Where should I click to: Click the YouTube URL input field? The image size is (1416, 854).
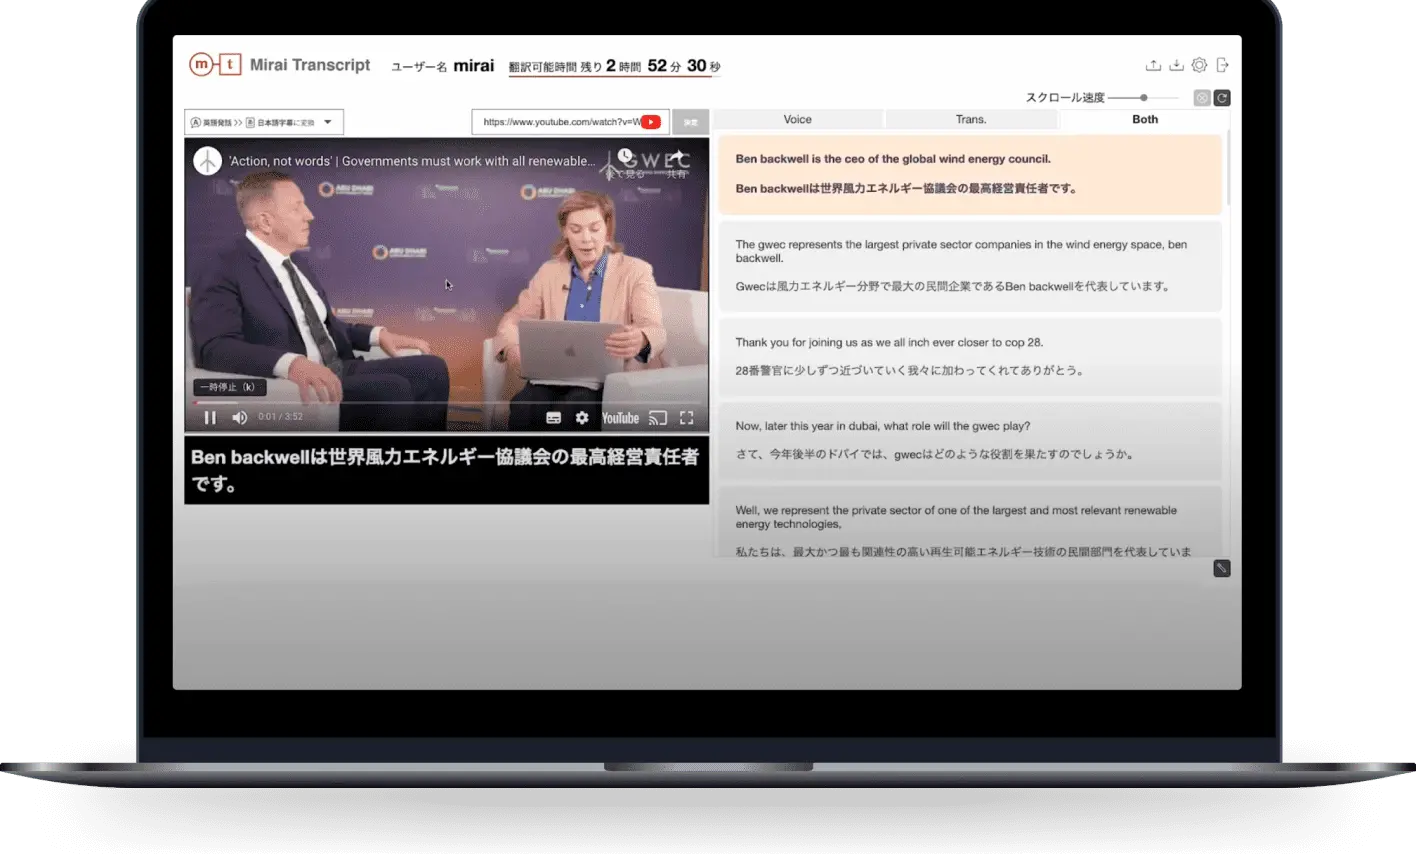pos(558,122)
